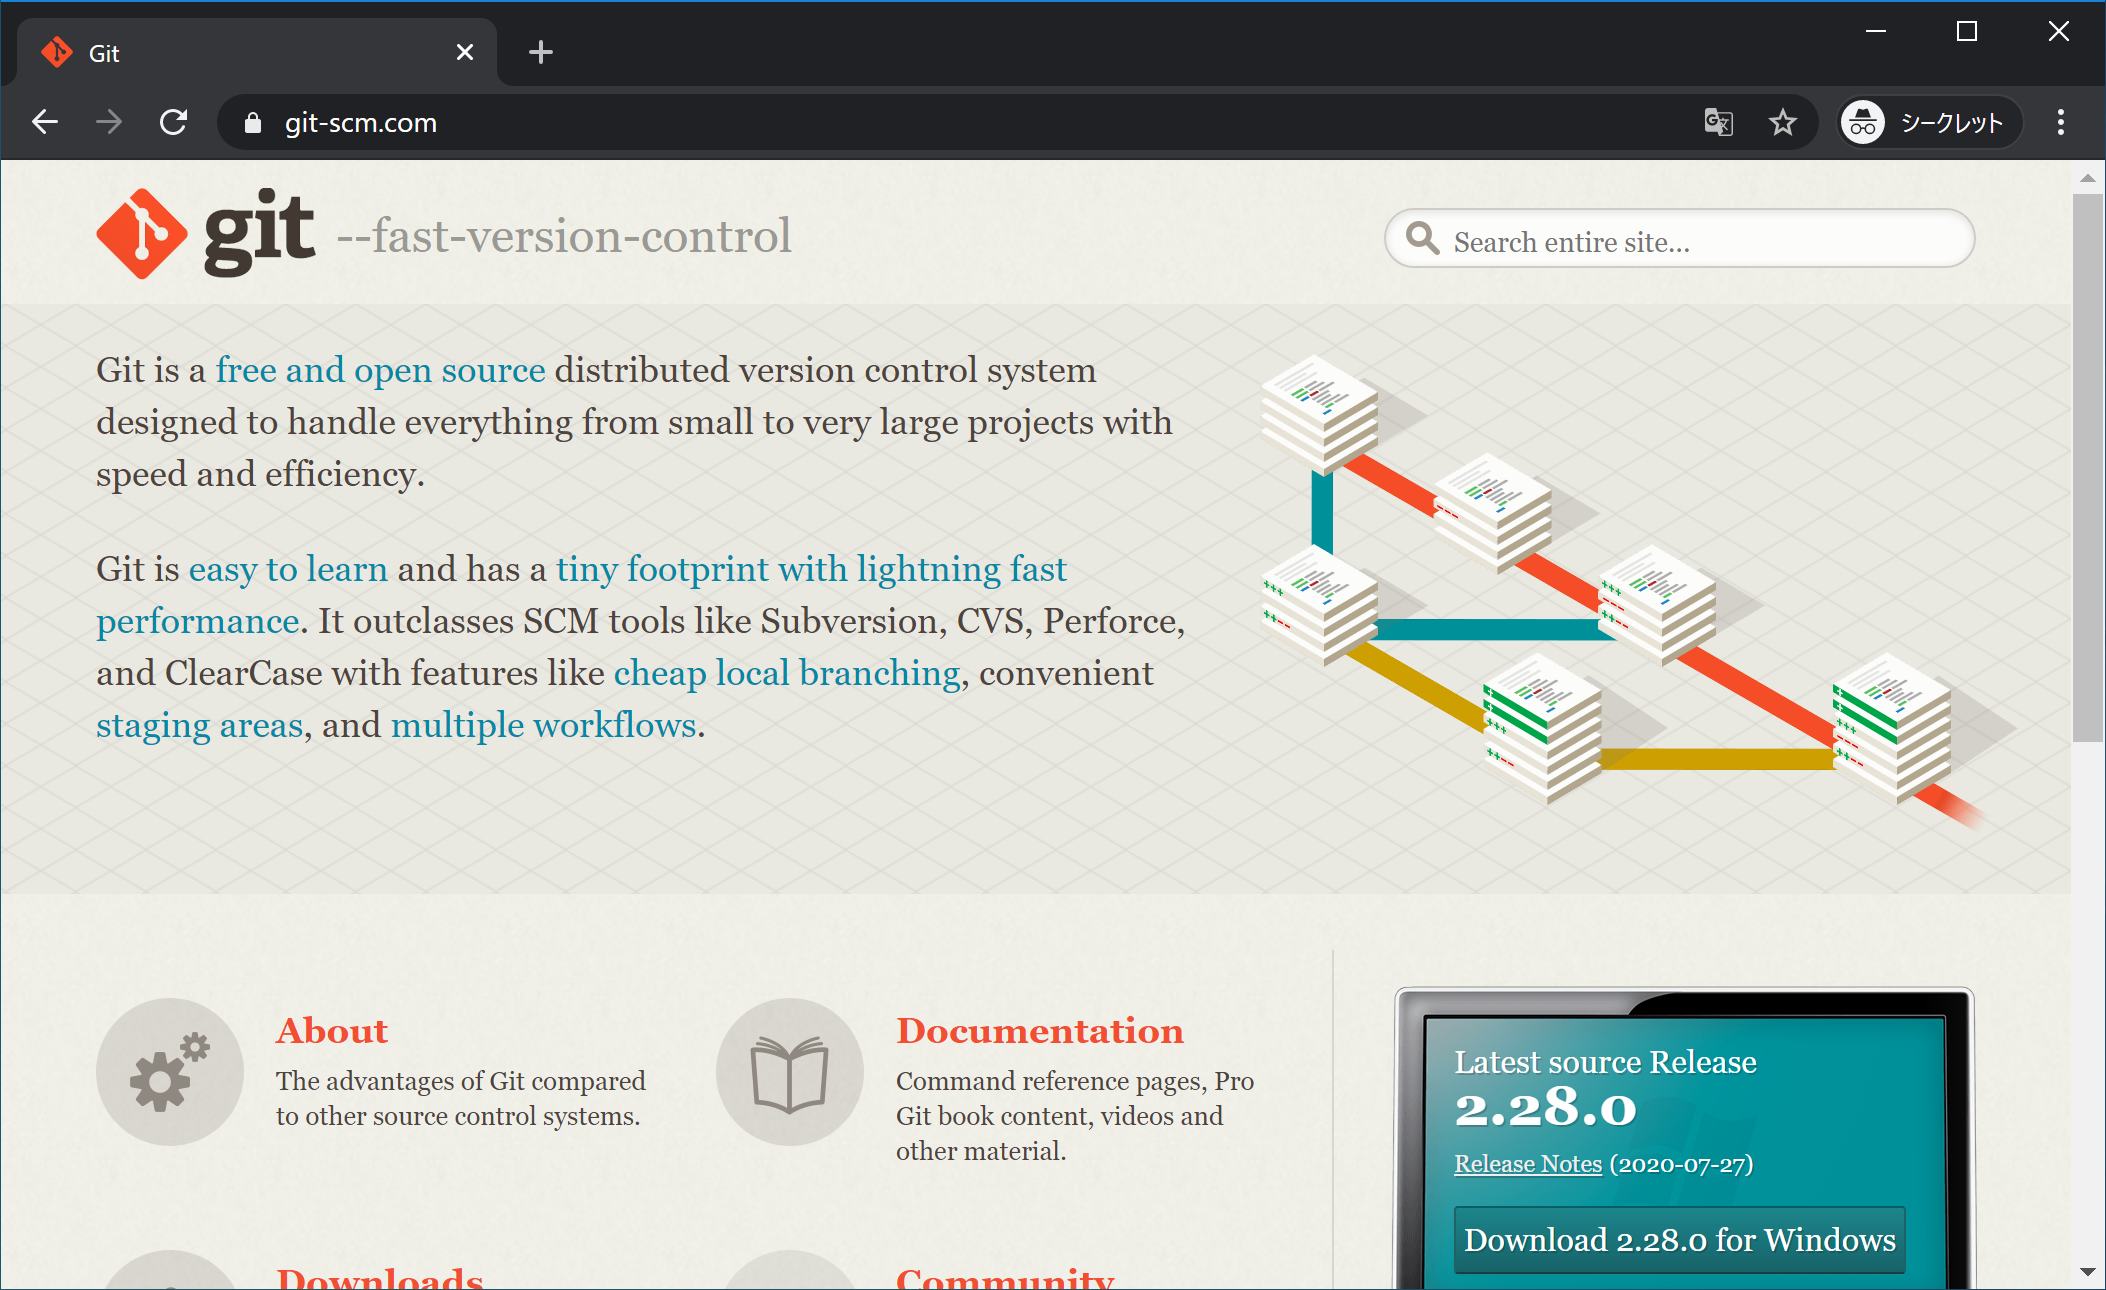Open the Chrome three-dot menu
Screen dimensions: 2106x1290
[2060, 122]
